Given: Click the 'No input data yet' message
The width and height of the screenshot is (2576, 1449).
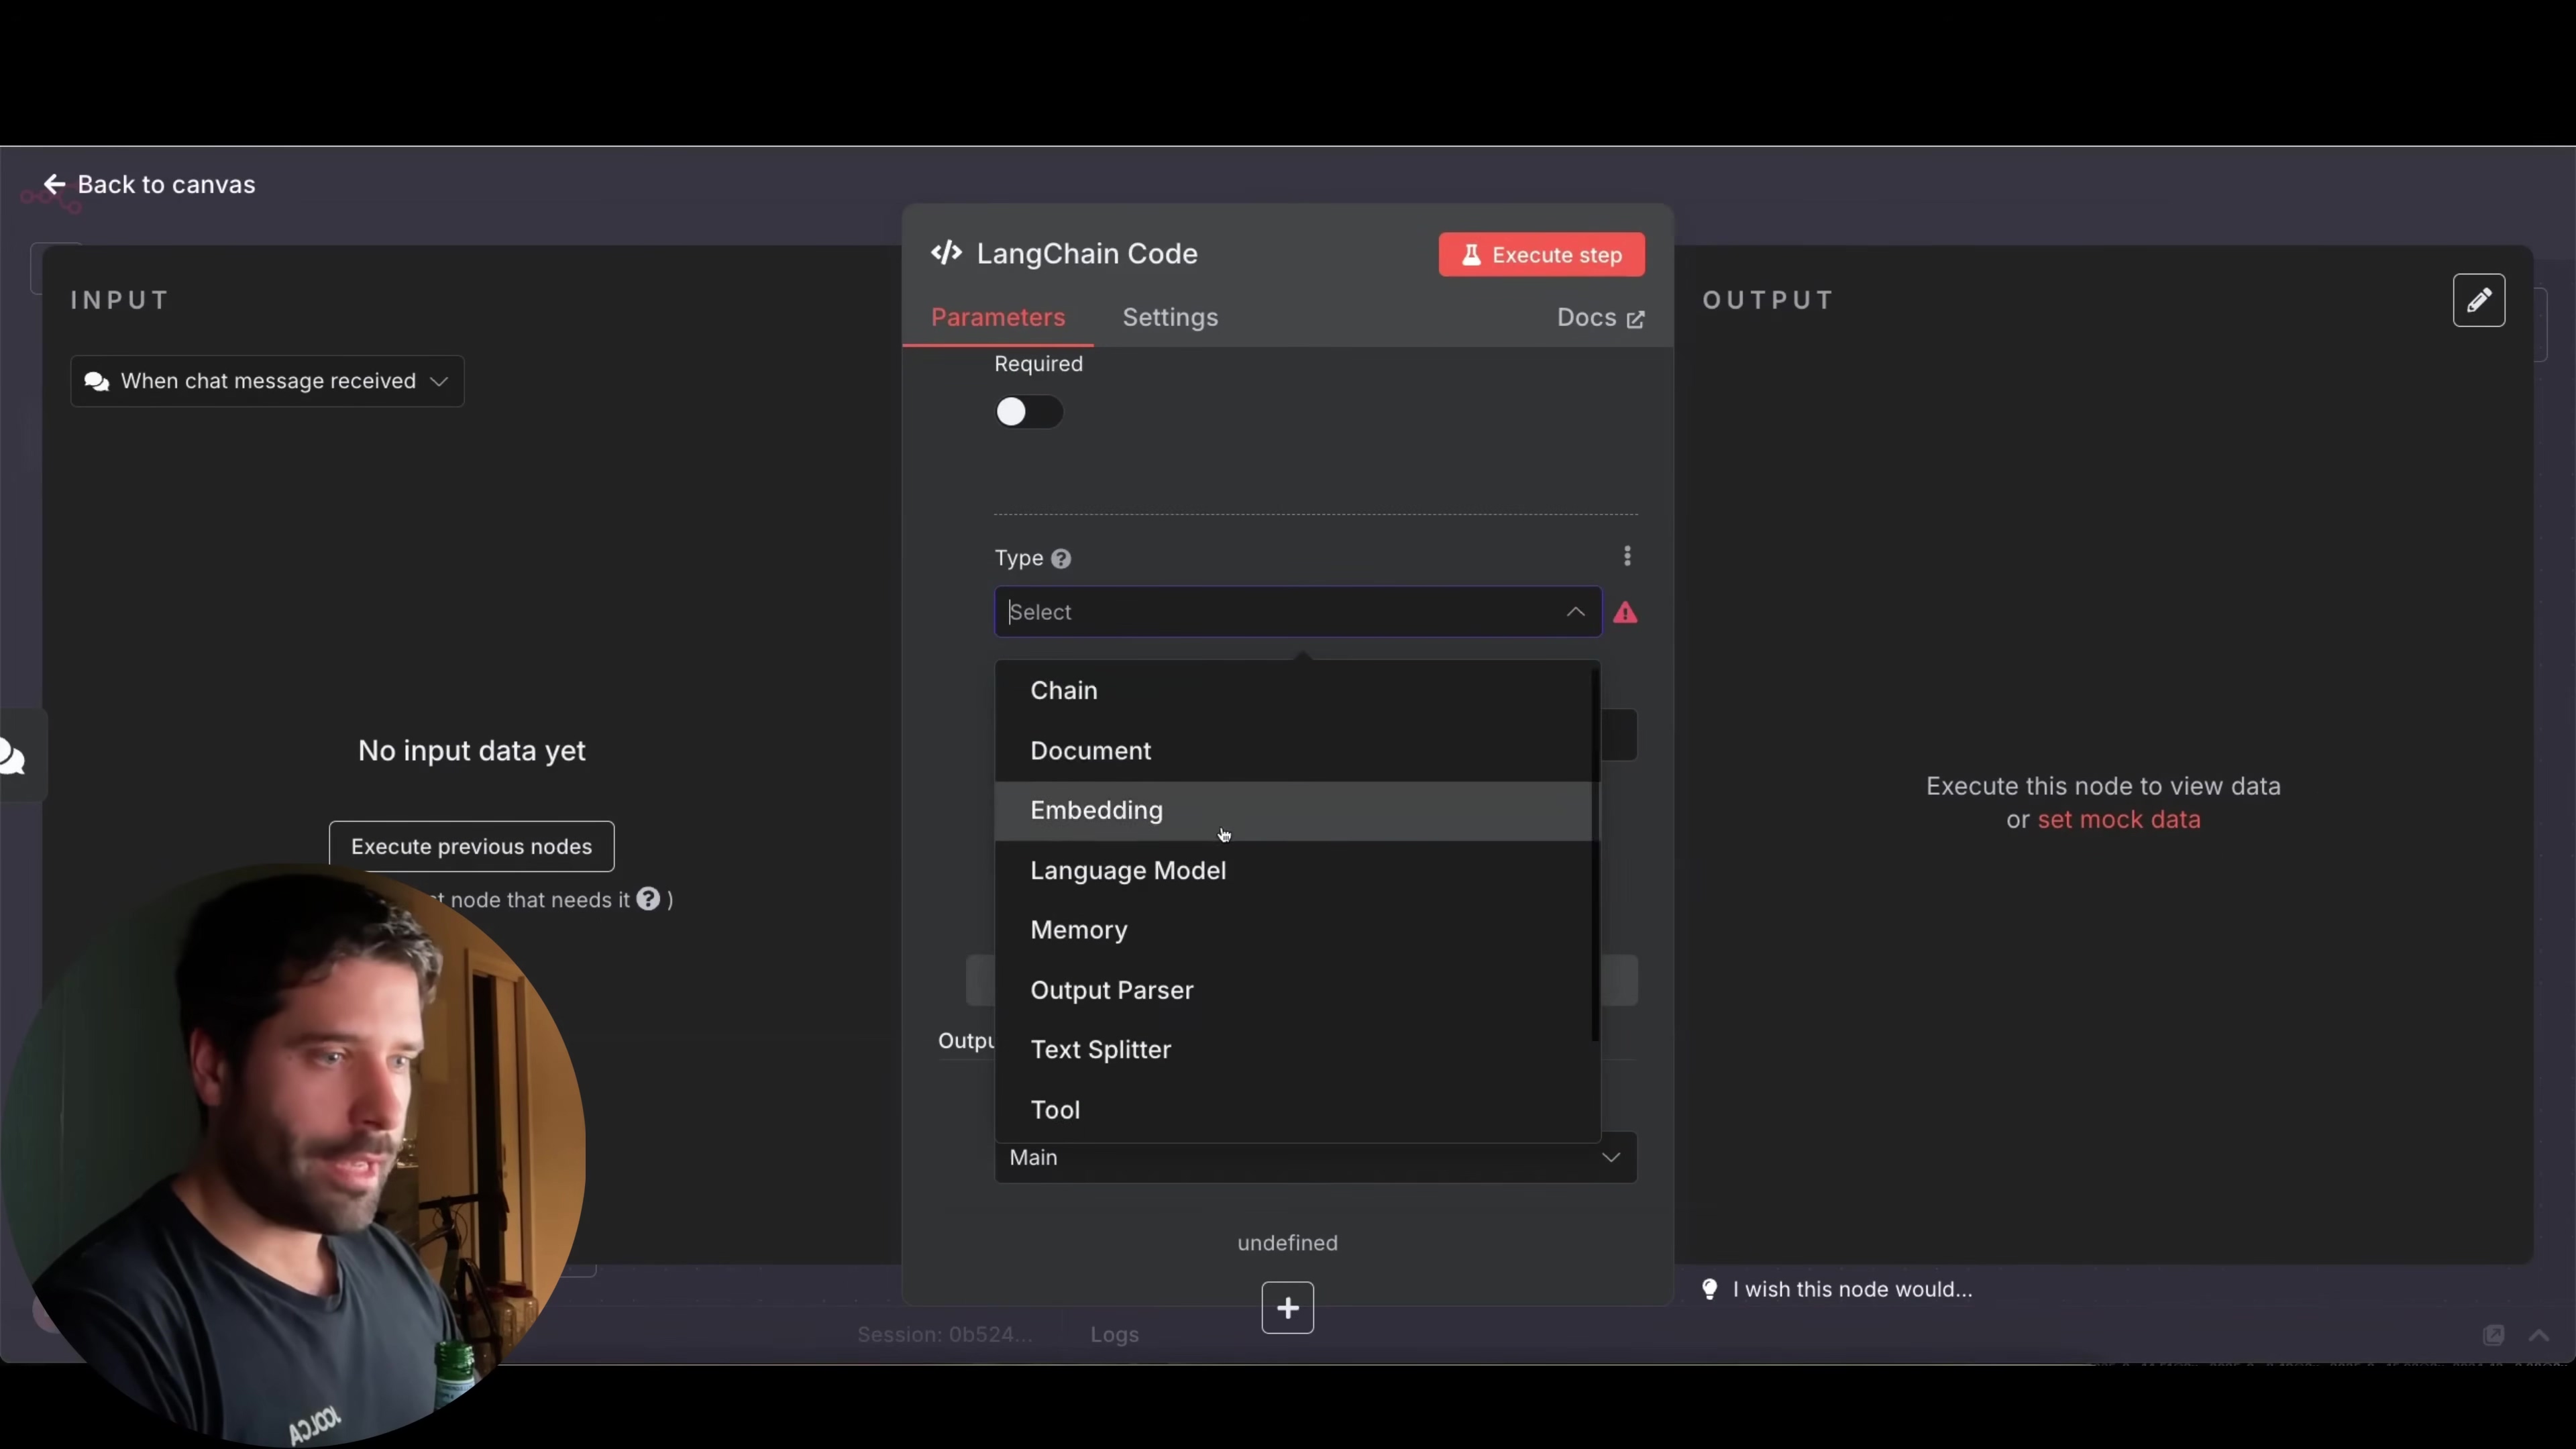Looking at the screenshot, I should (x=471, y=750).
